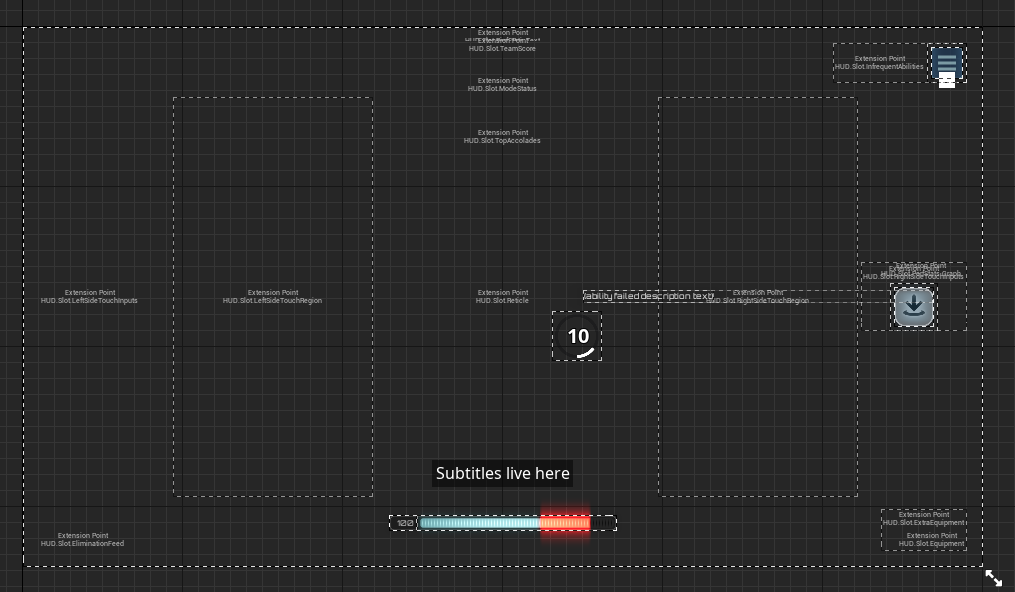Select the cyan section of the health bar

click(480, 523)
